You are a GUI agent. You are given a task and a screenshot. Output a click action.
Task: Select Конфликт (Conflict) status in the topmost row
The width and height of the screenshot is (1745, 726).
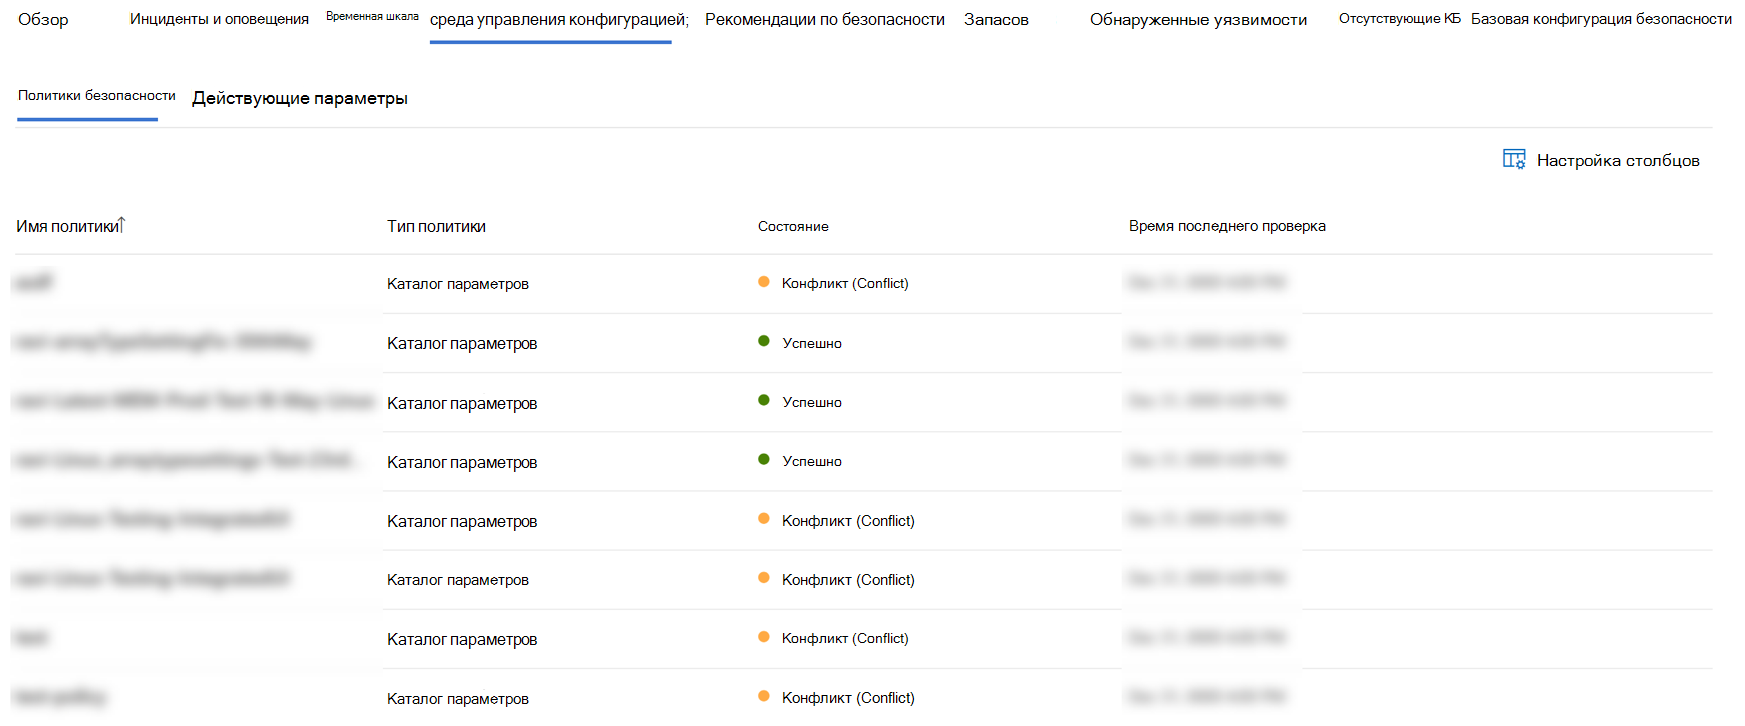coord(845,283)
